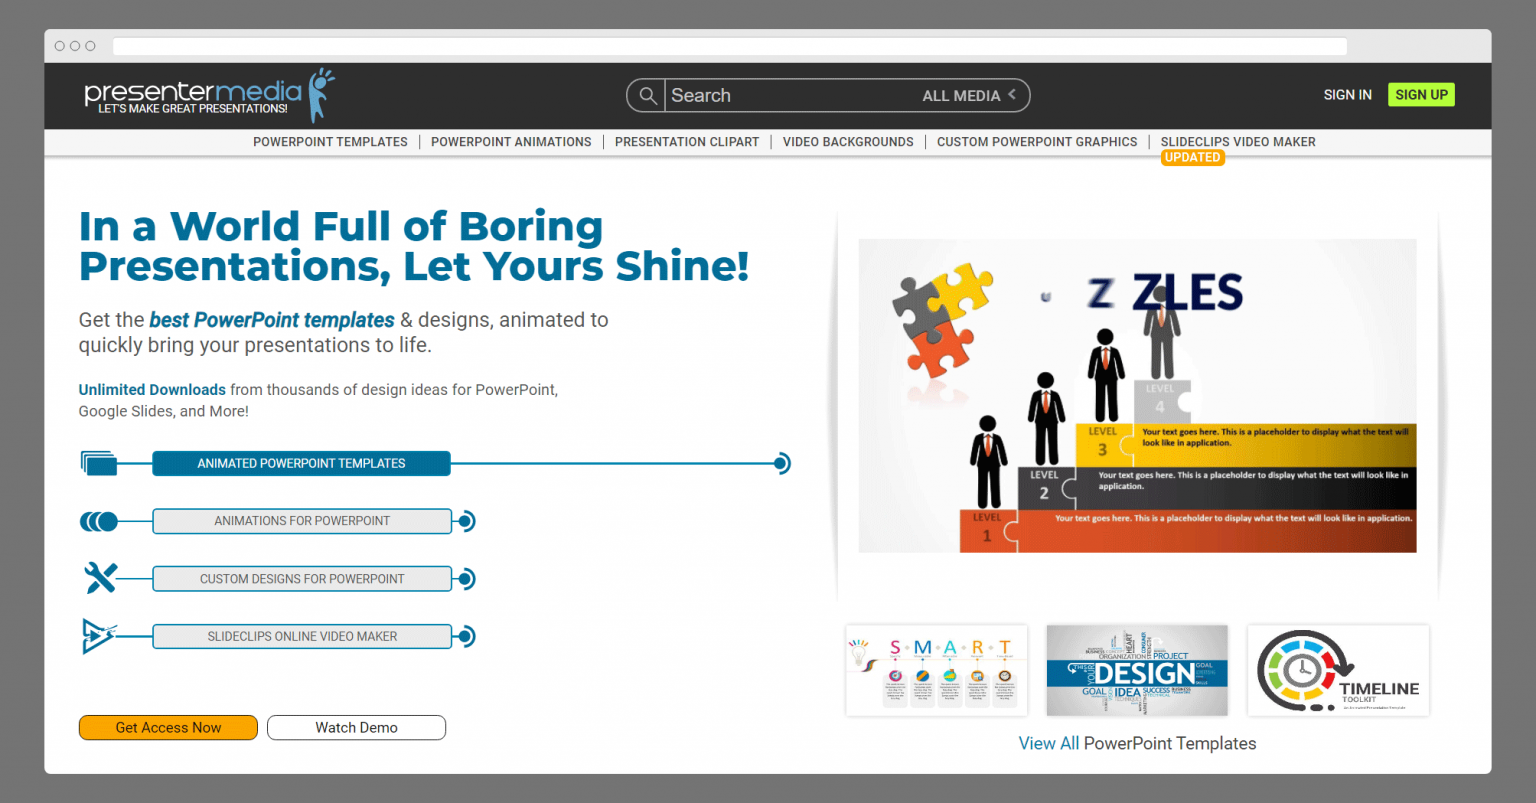Click the PresenterMedia logo

200,93
